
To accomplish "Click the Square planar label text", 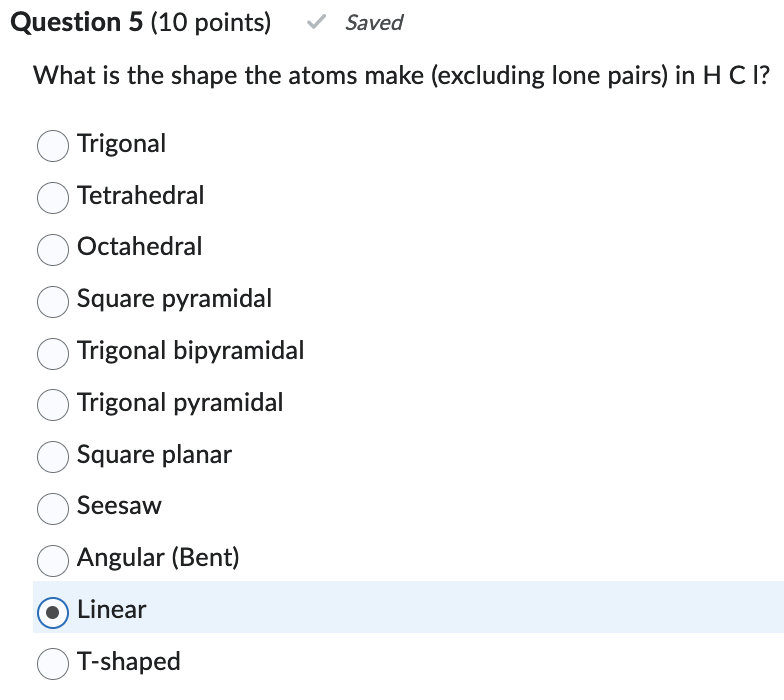I will [154, 454].
